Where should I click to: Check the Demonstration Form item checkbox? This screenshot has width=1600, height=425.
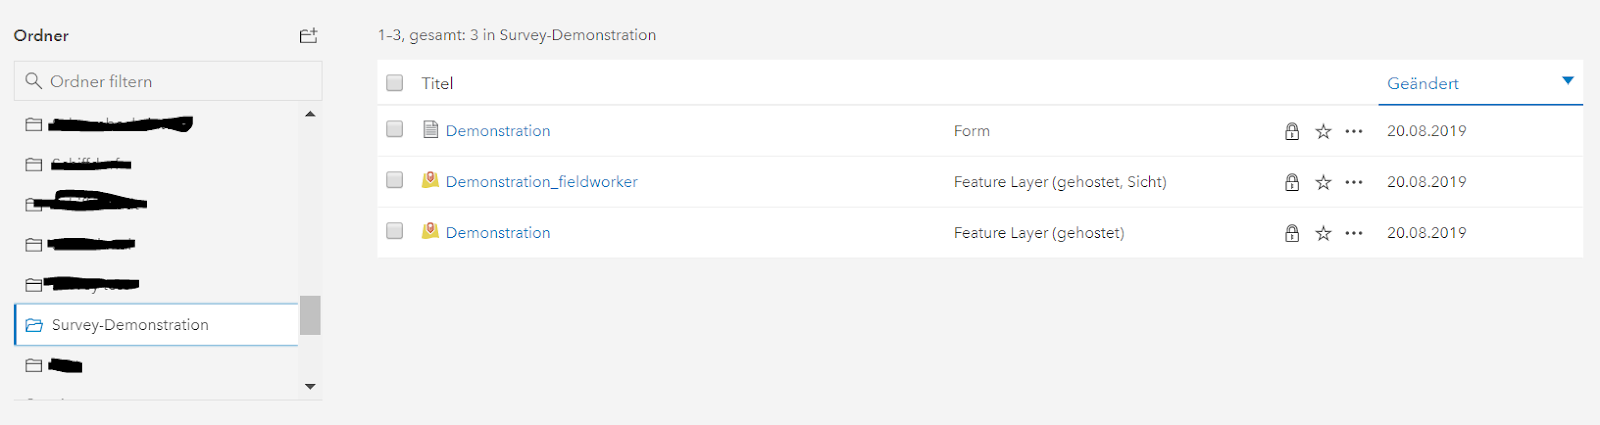point(395,130)
